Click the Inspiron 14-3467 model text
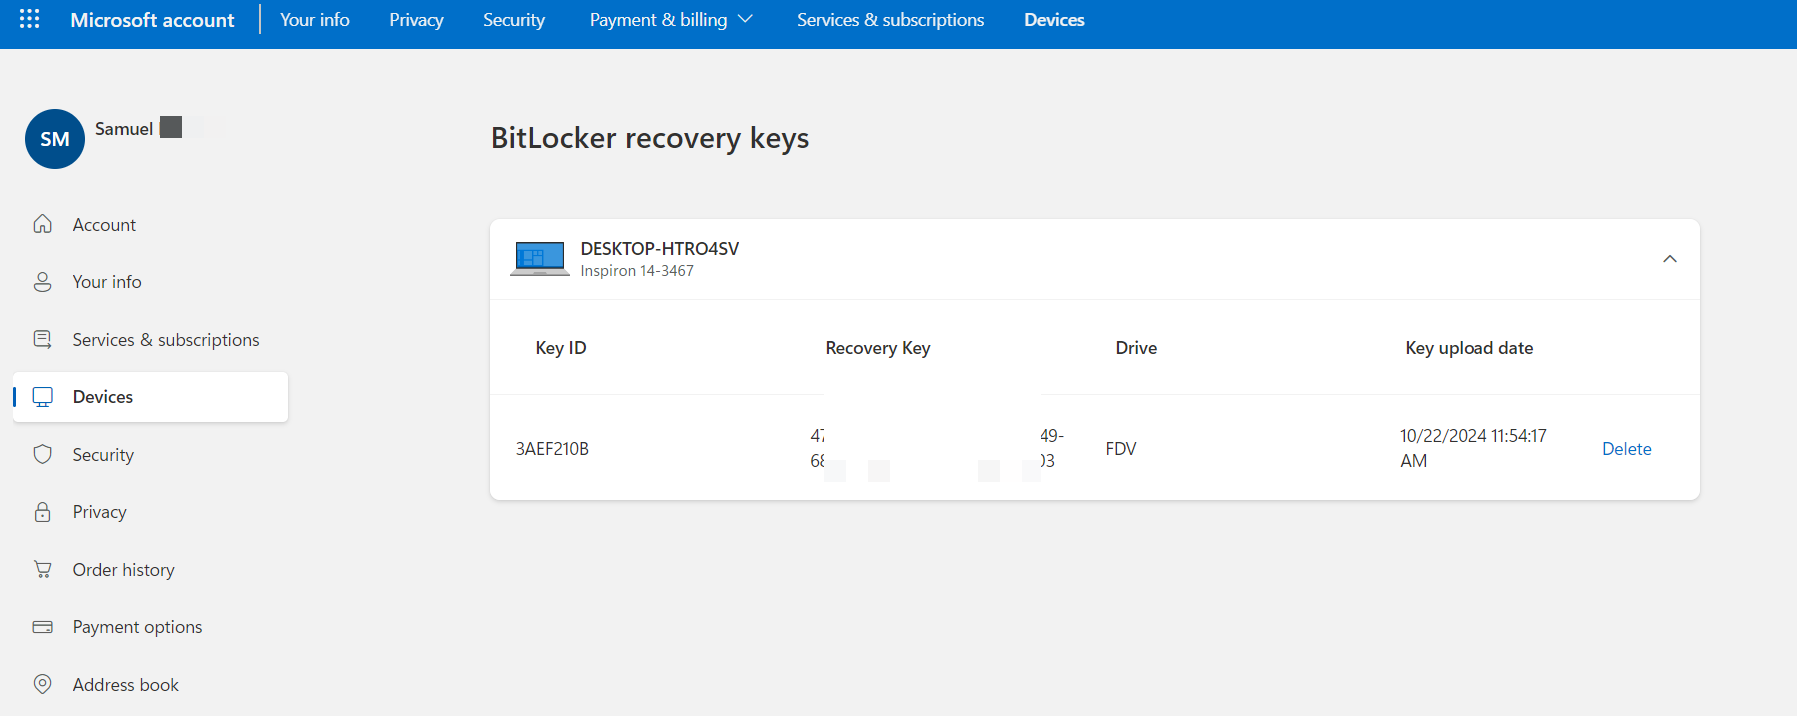 637,271
